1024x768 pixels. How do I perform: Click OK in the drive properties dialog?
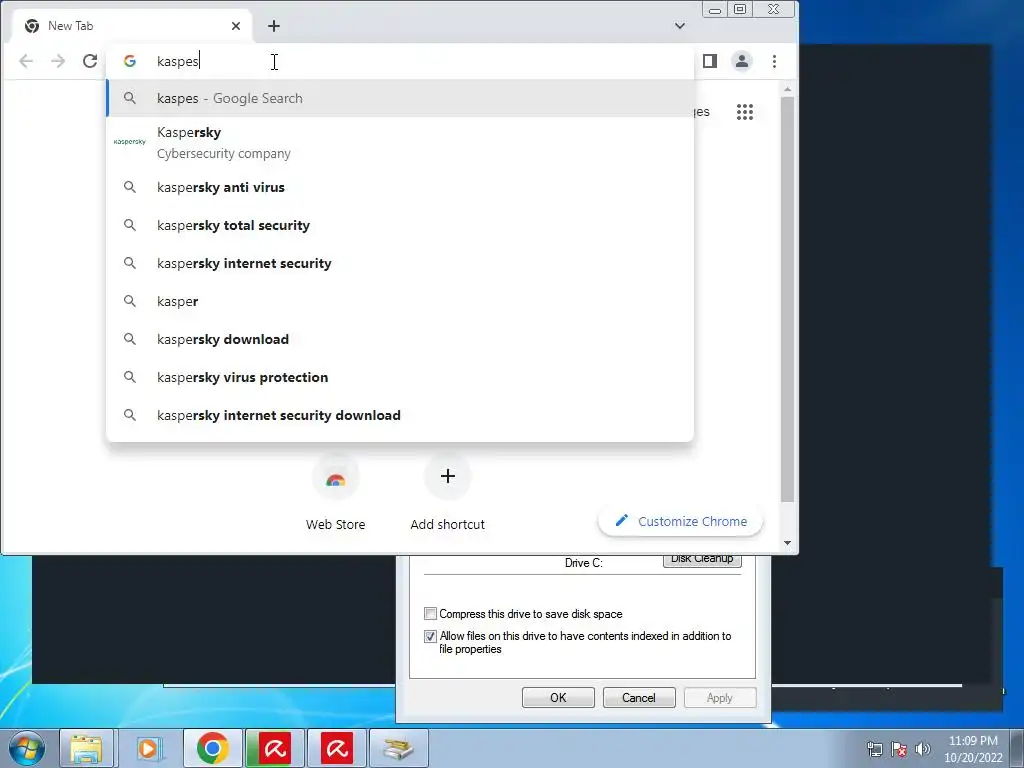(x=558, y=697)
